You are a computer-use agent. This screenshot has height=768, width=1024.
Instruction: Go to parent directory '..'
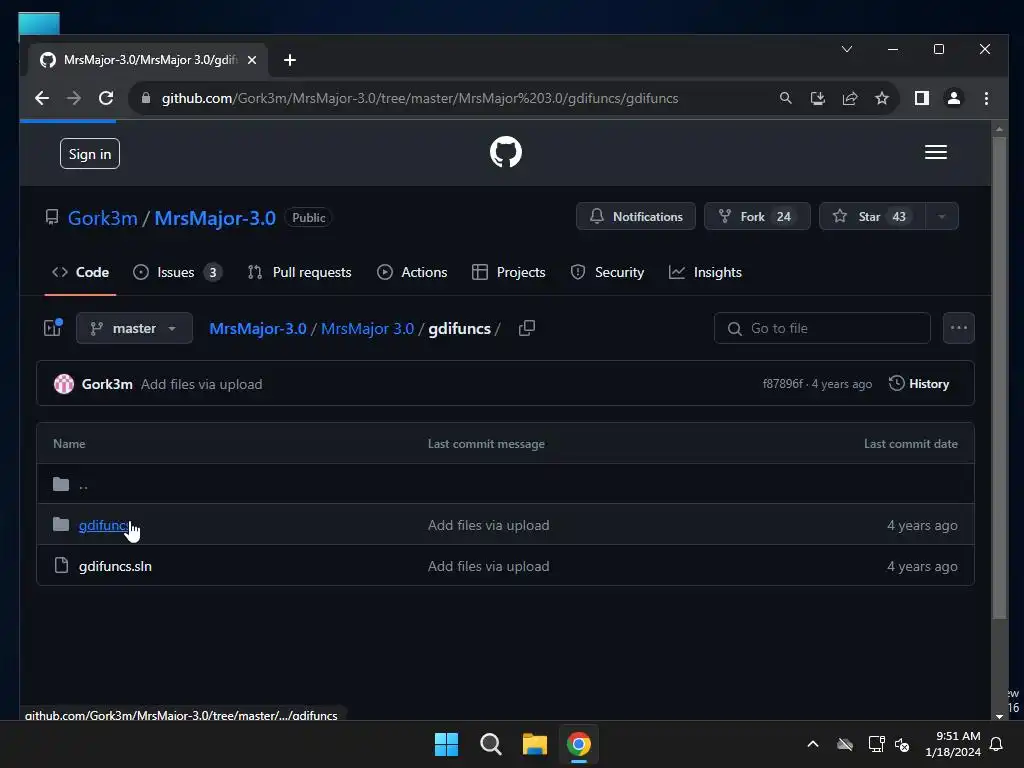click(x=83, y=485)
